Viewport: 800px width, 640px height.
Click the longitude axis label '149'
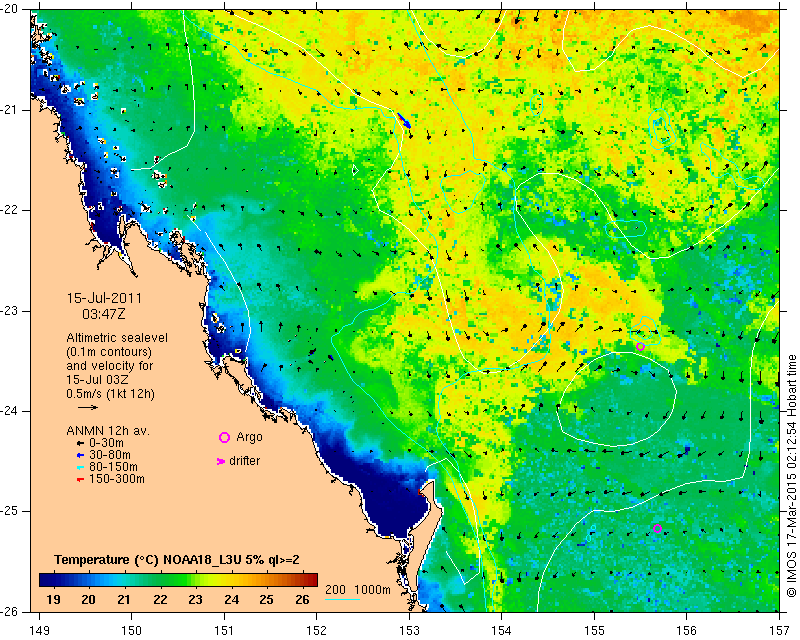(40, 631)
